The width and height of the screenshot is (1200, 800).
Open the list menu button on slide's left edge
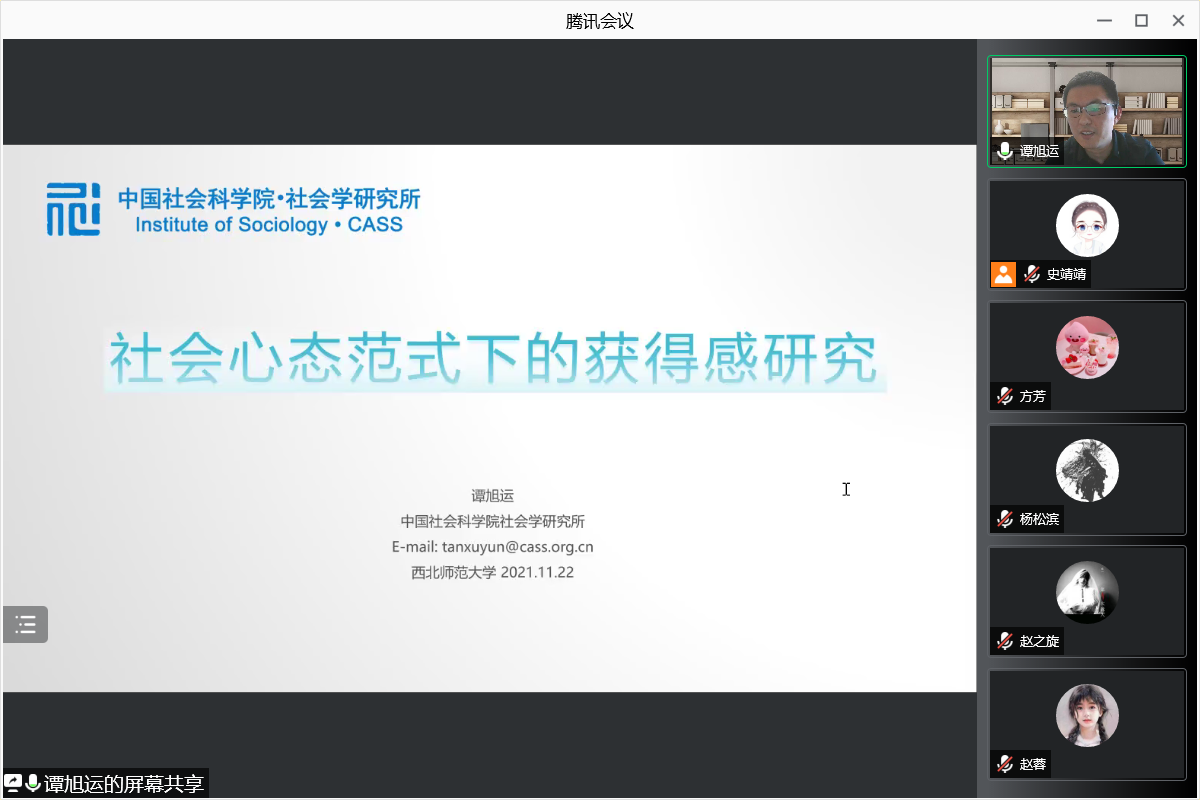[25, 625]
